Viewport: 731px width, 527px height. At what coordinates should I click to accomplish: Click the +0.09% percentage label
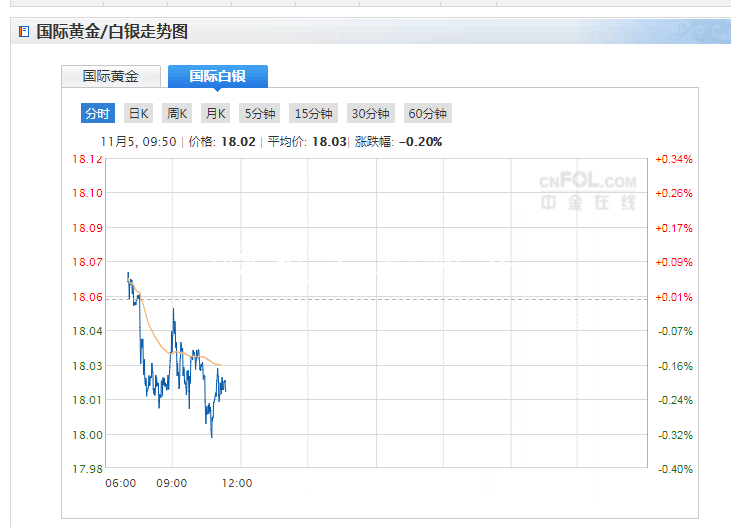pos(674,262)
